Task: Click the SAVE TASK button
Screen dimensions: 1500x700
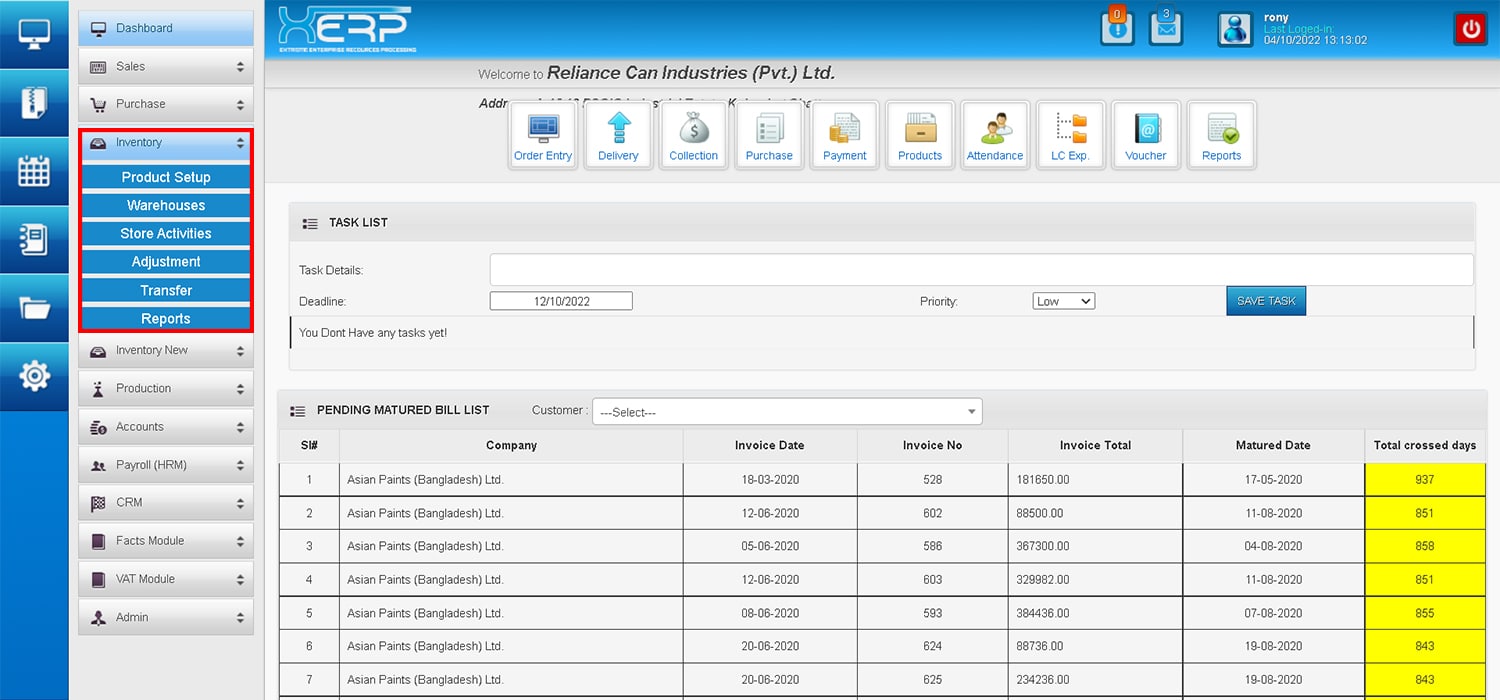Action: 1265,301
